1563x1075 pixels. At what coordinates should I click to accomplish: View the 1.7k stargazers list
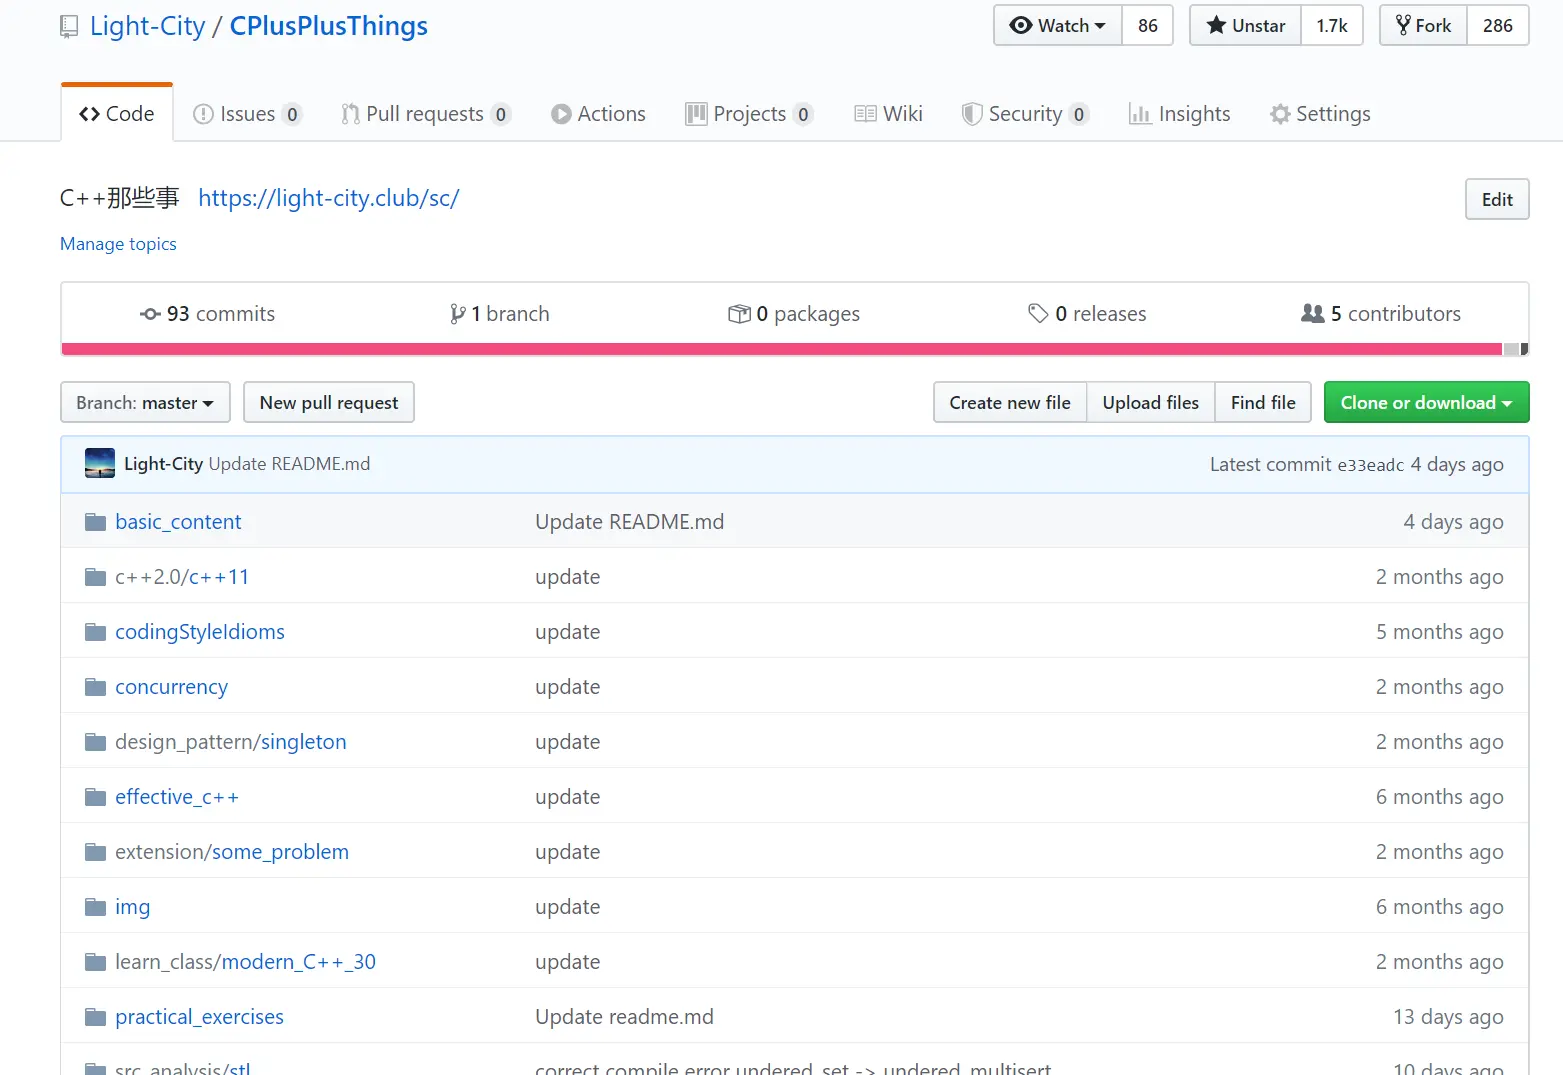[x=1332, y=26]
